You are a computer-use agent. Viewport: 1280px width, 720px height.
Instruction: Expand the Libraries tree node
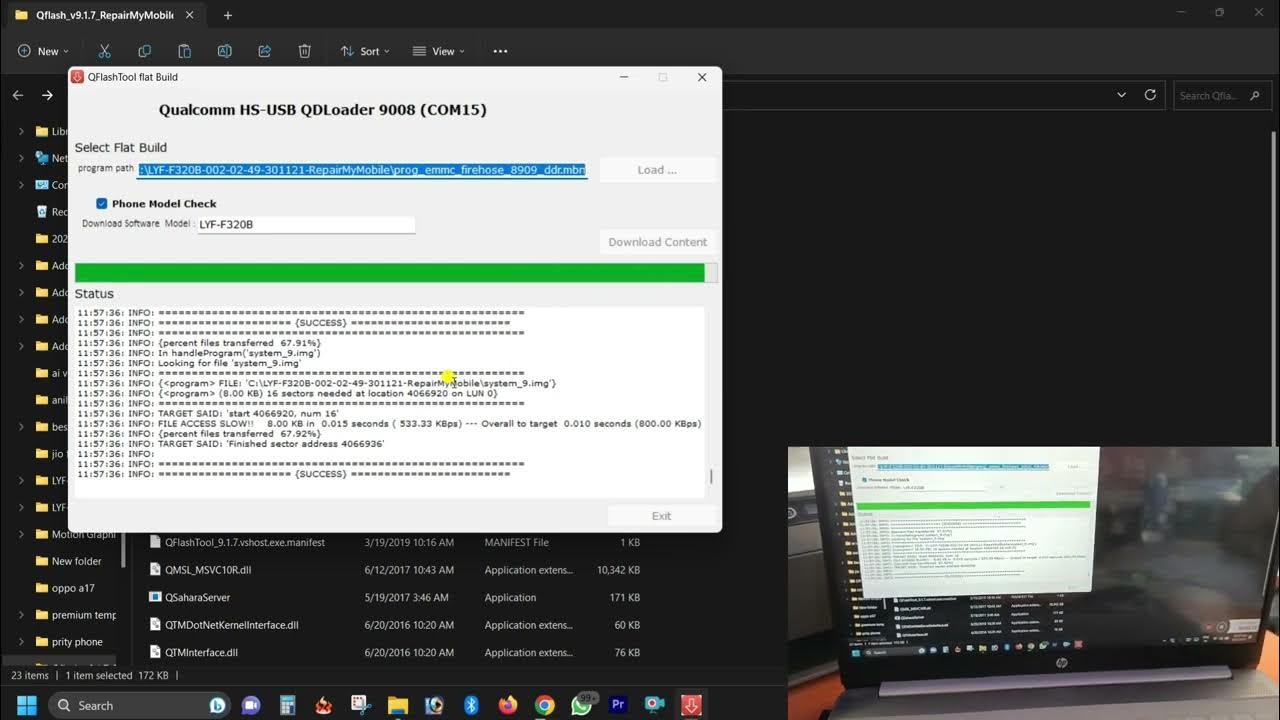click(x=21, y=131)
